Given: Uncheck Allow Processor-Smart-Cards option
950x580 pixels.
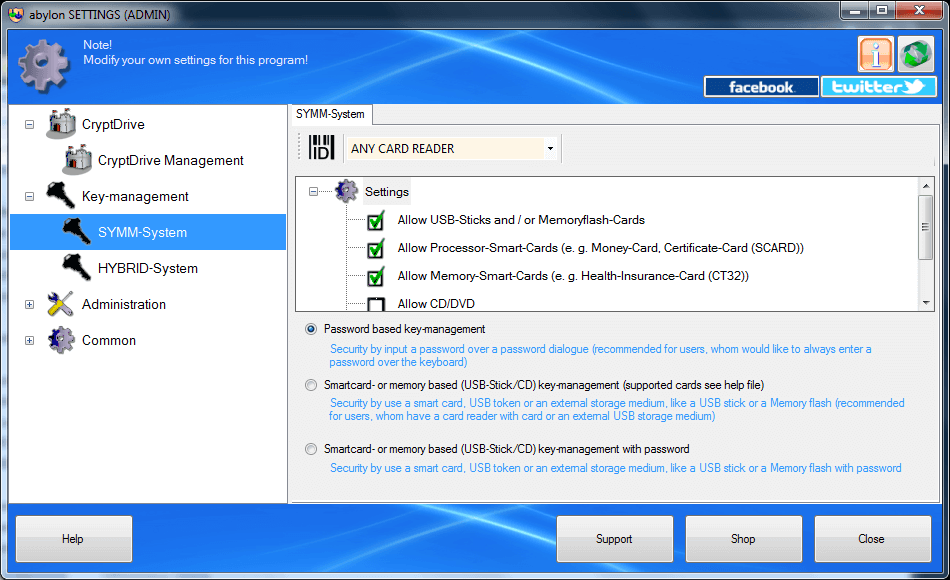Looking at the screenshot, I should point(376,248).
